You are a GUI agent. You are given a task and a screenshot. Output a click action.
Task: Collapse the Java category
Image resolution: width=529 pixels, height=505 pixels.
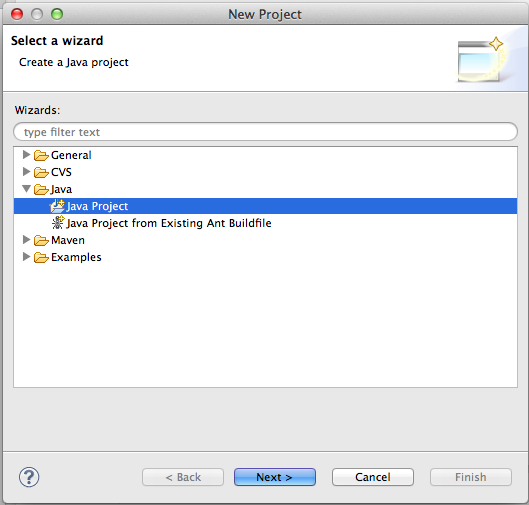(26, 189)
